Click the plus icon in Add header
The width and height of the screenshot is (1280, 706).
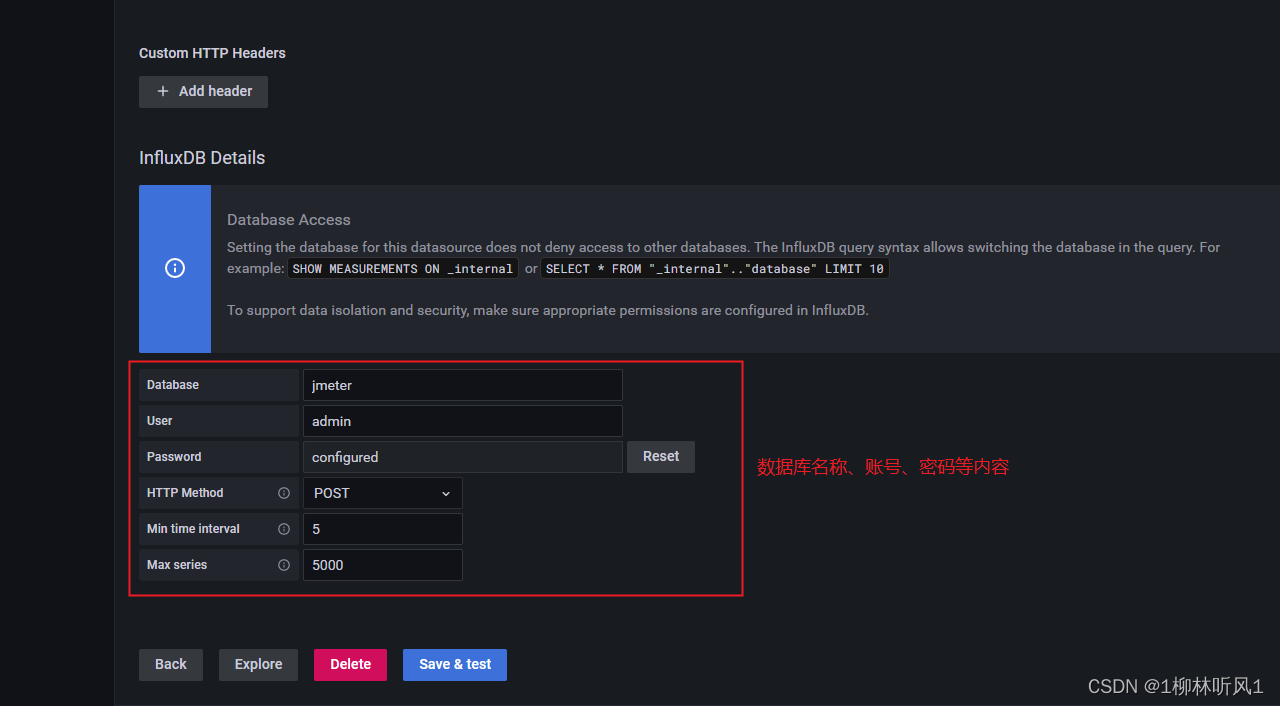tap(163, 91)
